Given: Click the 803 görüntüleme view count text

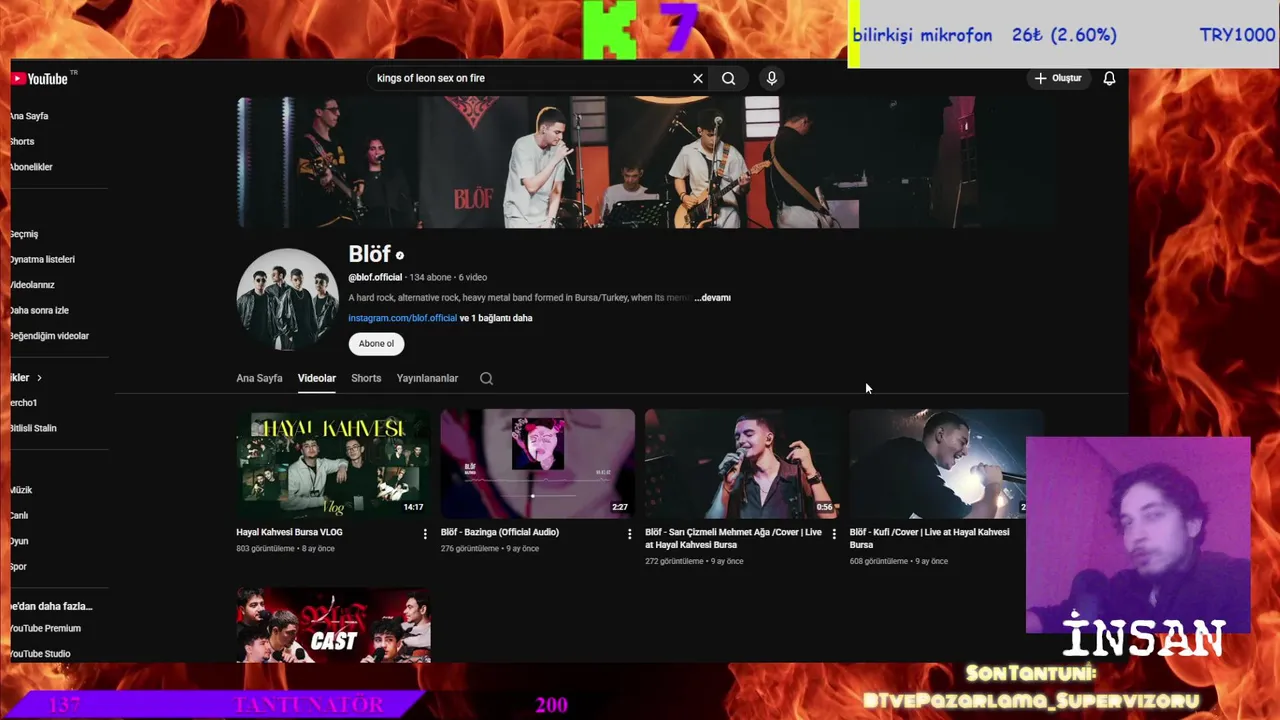Looking at the screenshot, I should [x=265, y=548].
